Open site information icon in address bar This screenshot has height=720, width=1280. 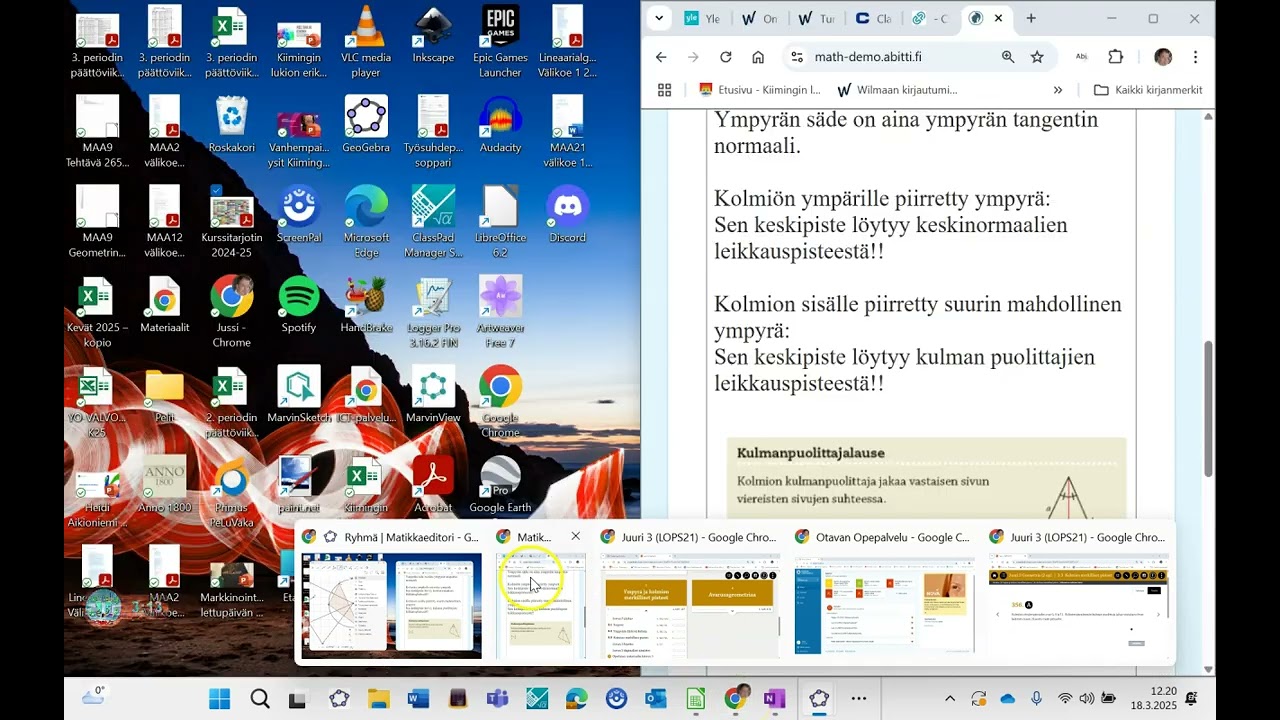pyautogui.click(x=796, y=57)
